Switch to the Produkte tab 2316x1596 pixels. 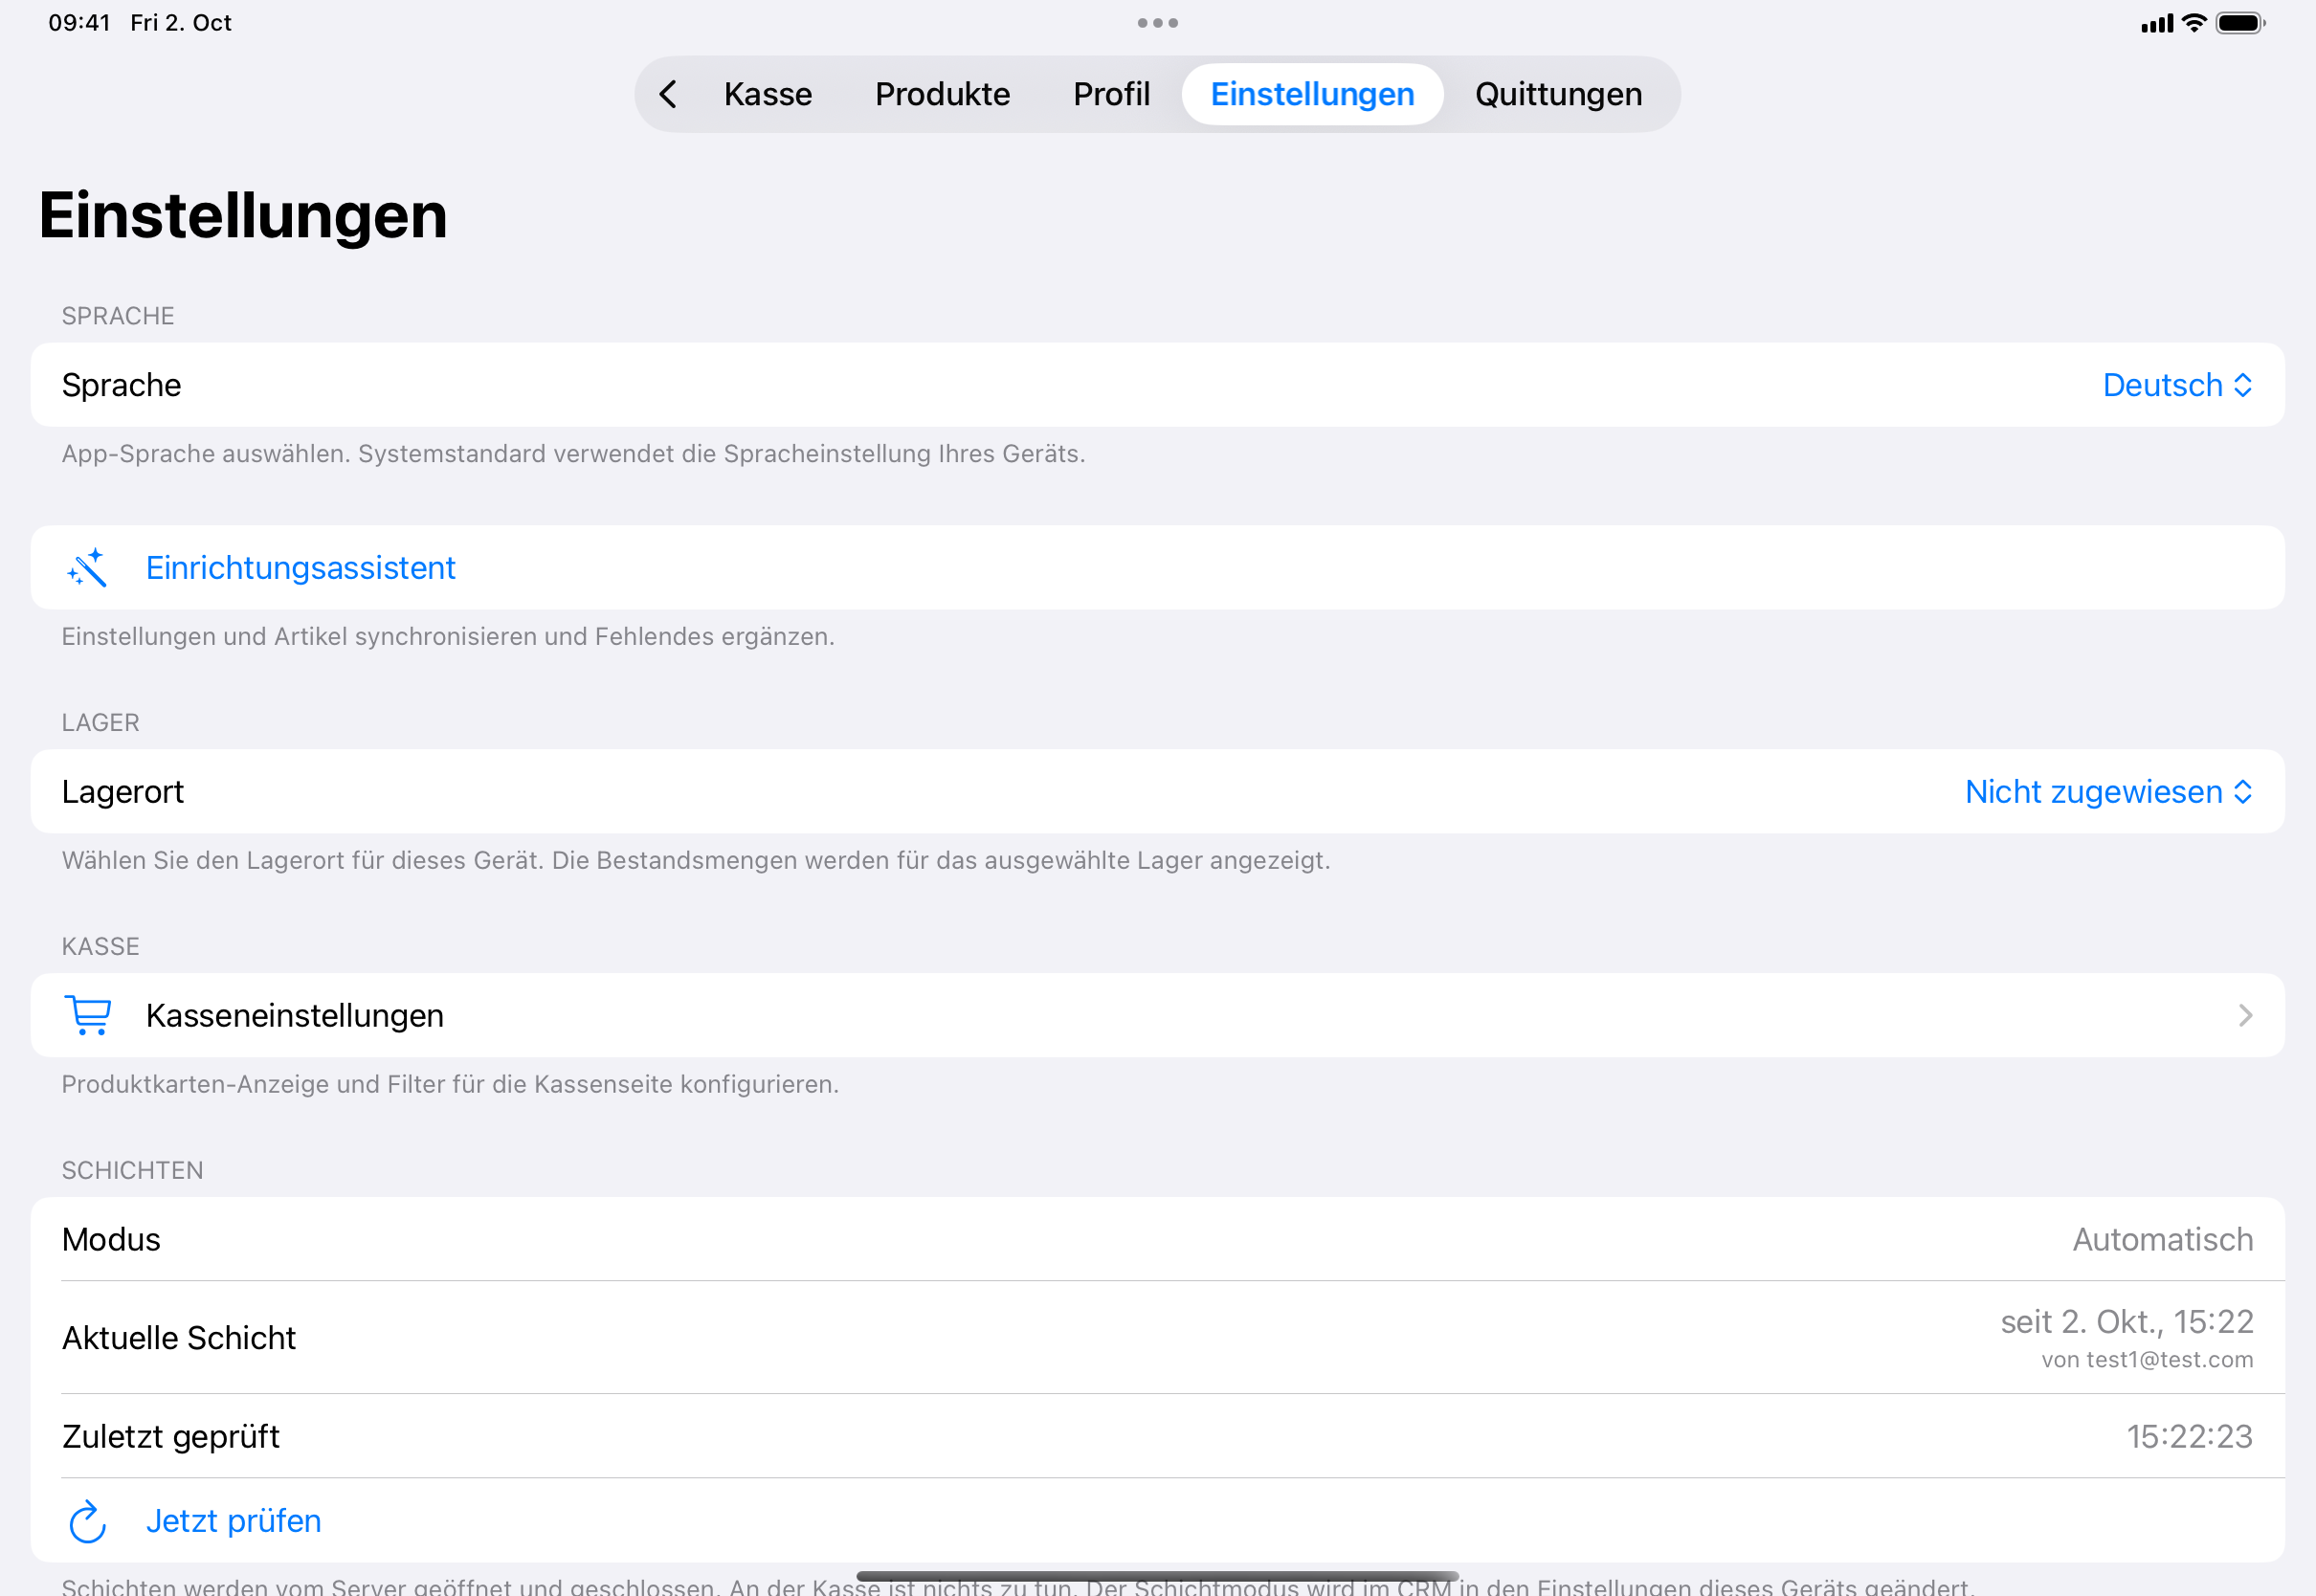[942, 94]
